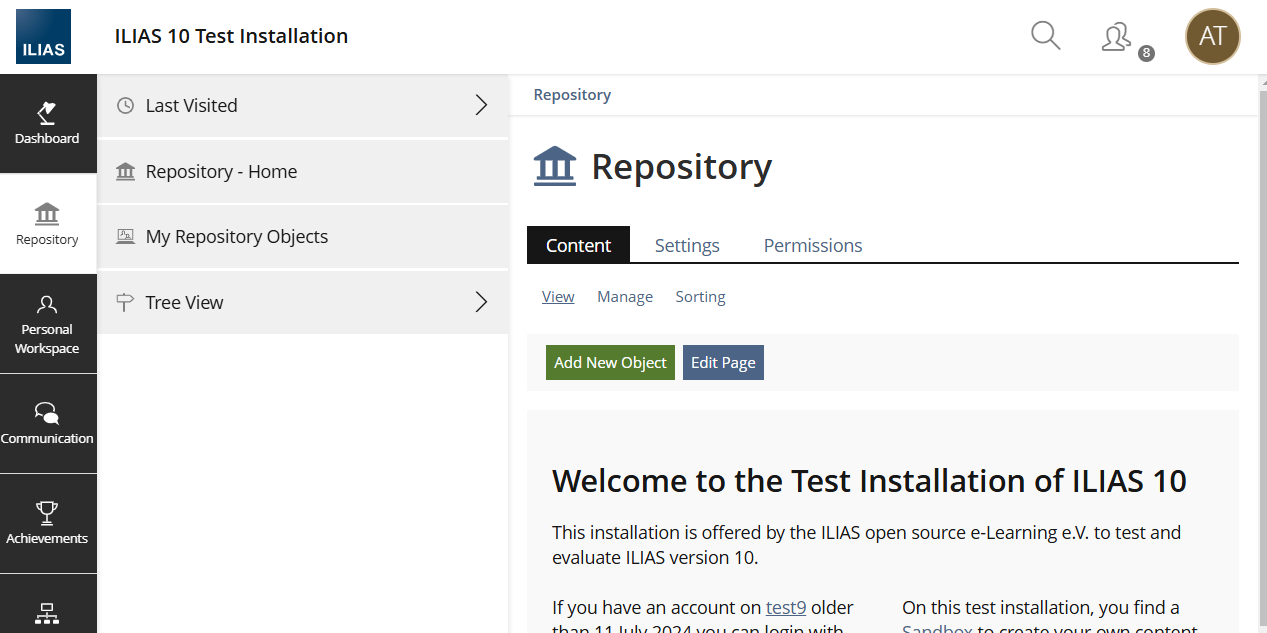Follow the test9 hyperlink

(x=786, y=608)
